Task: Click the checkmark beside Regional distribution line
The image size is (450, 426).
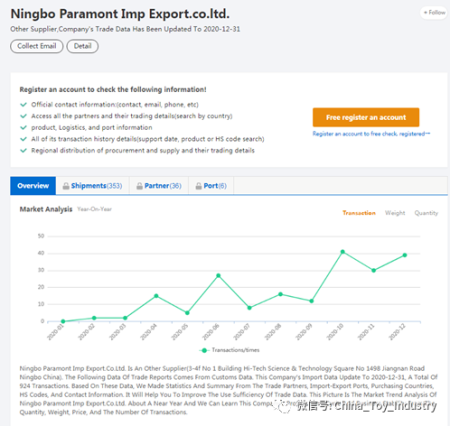Action: [x=23, y=150]
